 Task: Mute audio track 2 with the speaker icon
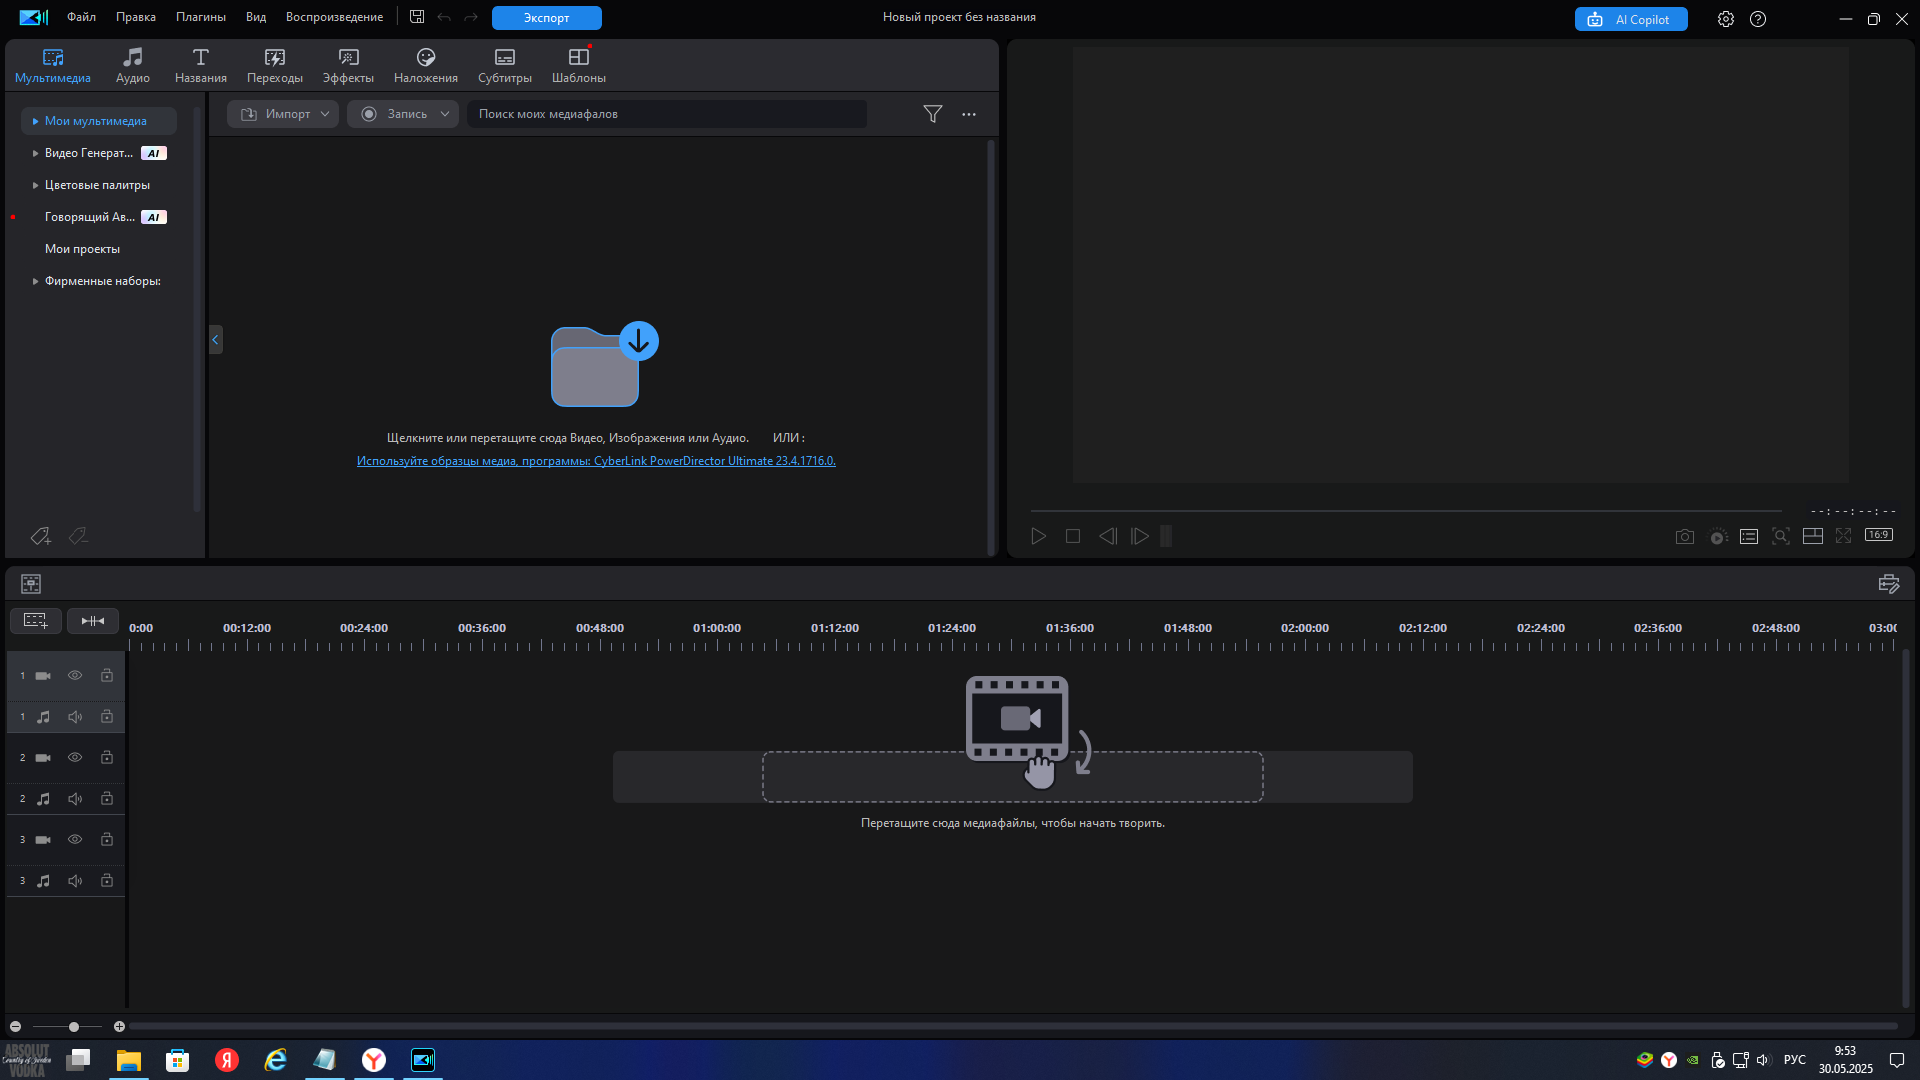pos(75,799)
